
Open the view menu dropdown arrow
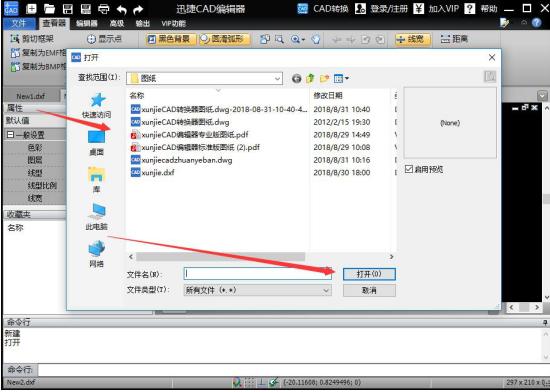347,78
